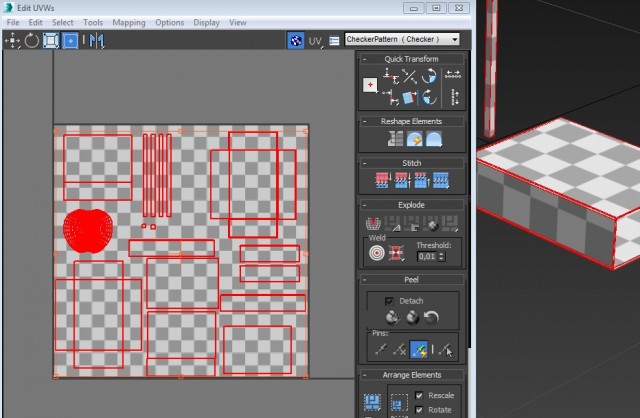Viewport: 640px width, 418px height.
Task: Open the Mapping menu
Action: click(x=129, y=22)
